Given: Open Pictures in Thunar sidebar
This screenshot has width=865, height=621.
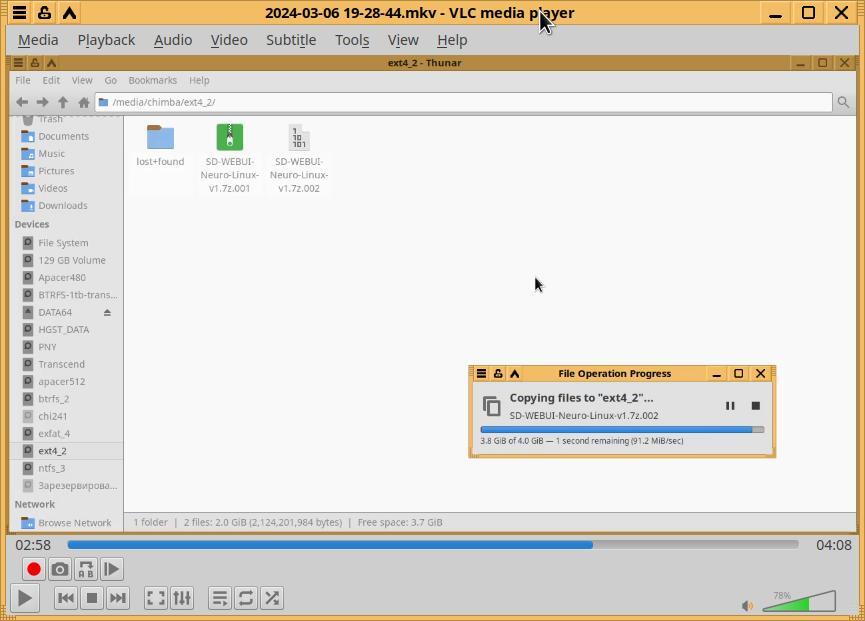Looking at the screenshot, I should [x=56, y=171].
